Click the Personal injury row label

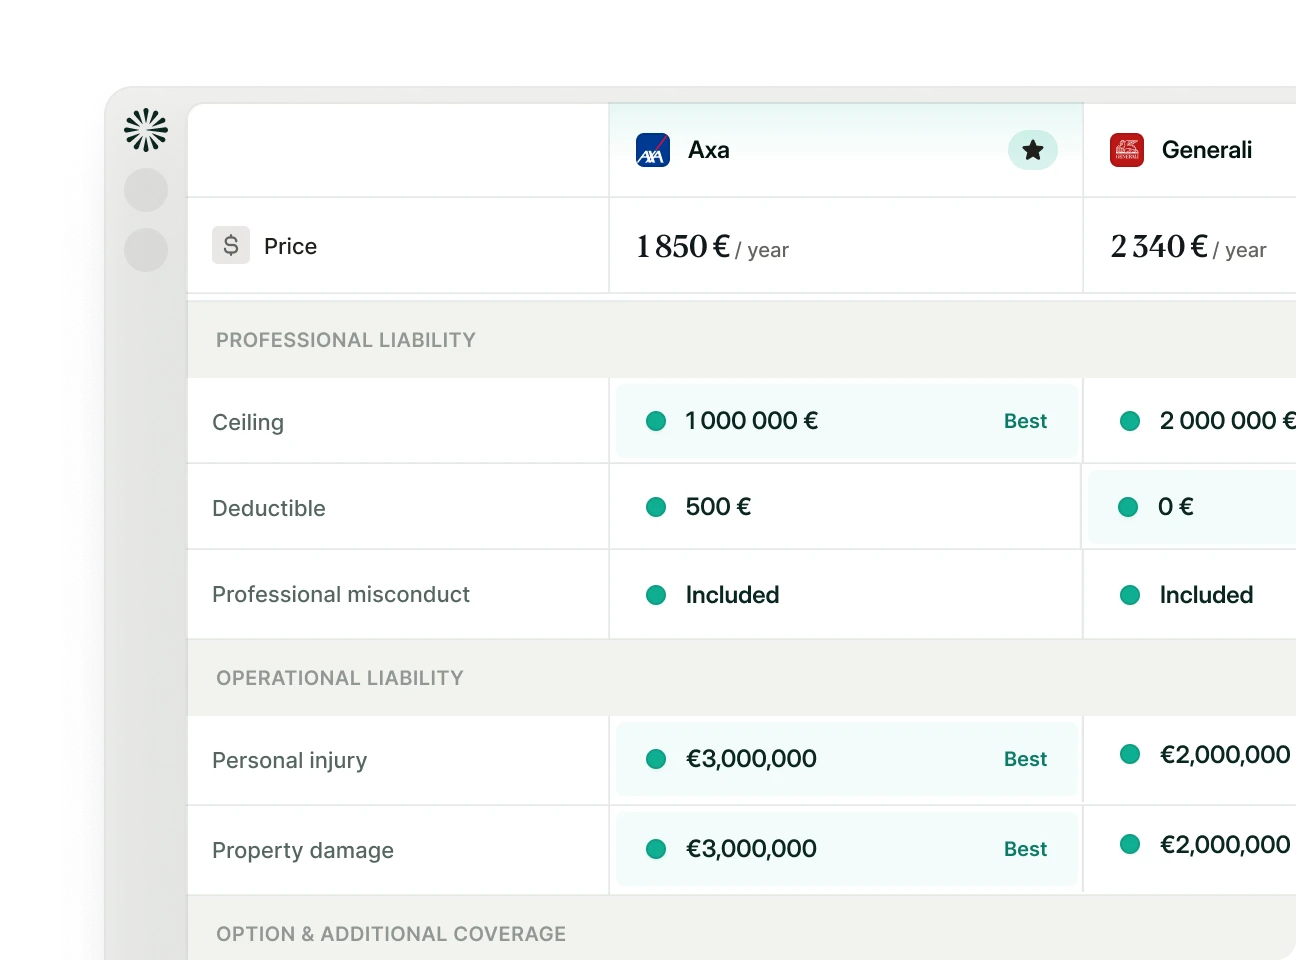(290, 760)
